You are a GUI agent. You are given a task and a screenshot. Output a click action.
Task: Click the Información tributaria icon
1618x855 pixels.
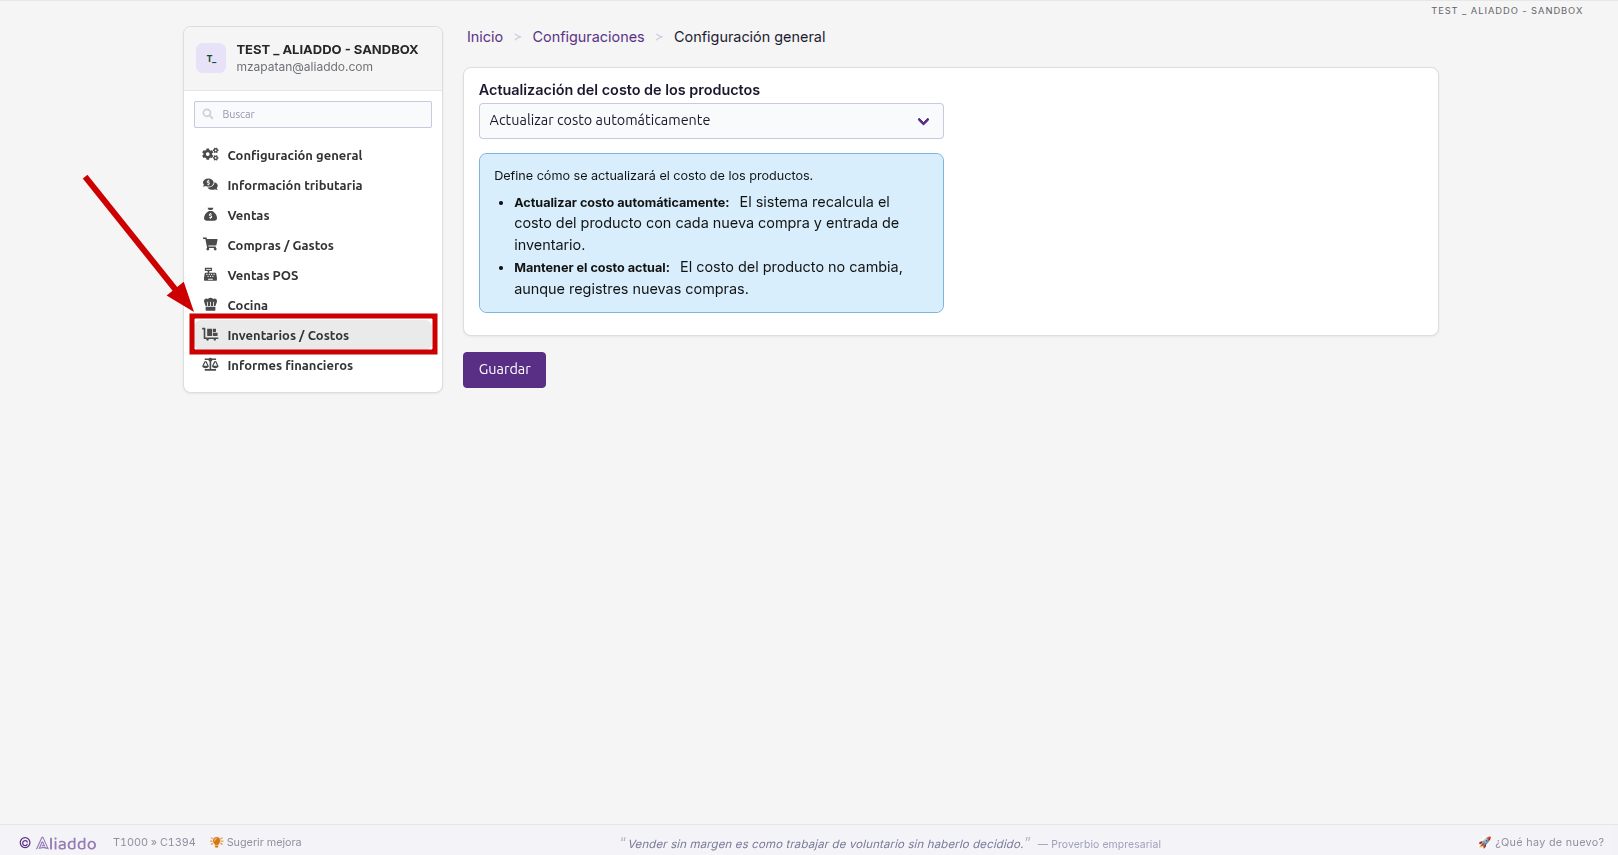coord(210,185)
